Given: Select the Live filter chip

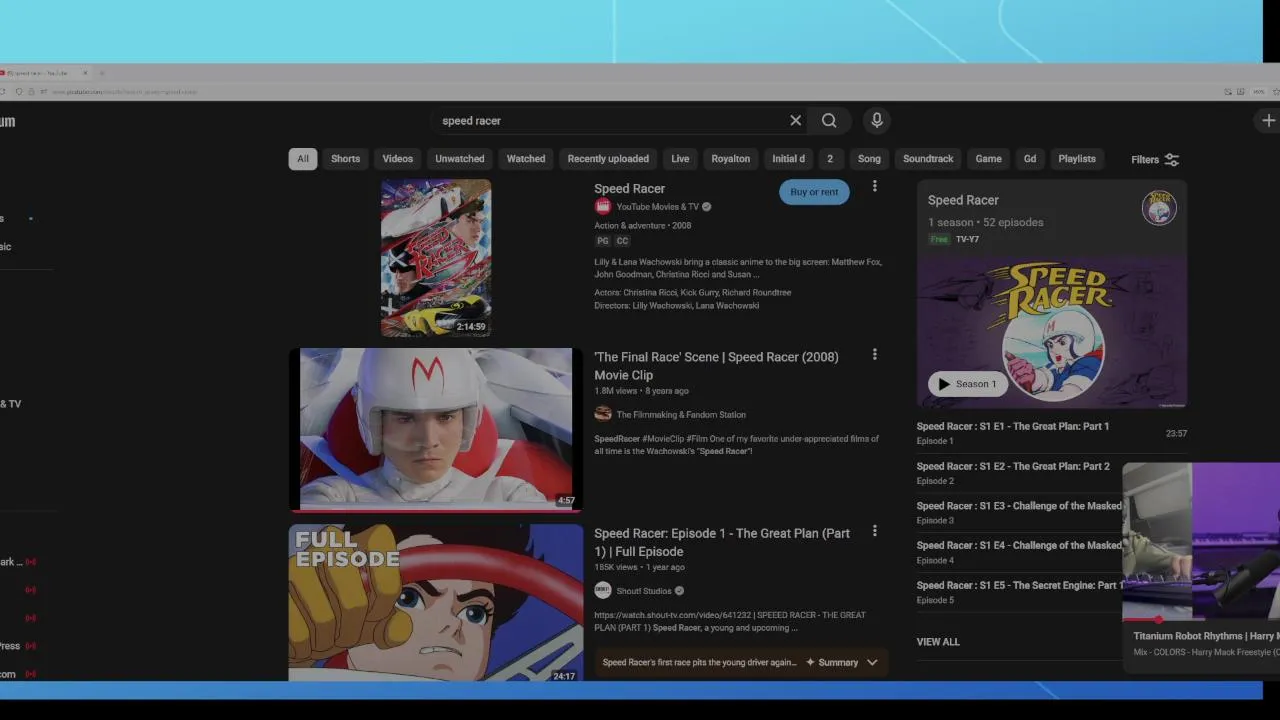Looking at the screenshot, I should (x=680, y=159).
